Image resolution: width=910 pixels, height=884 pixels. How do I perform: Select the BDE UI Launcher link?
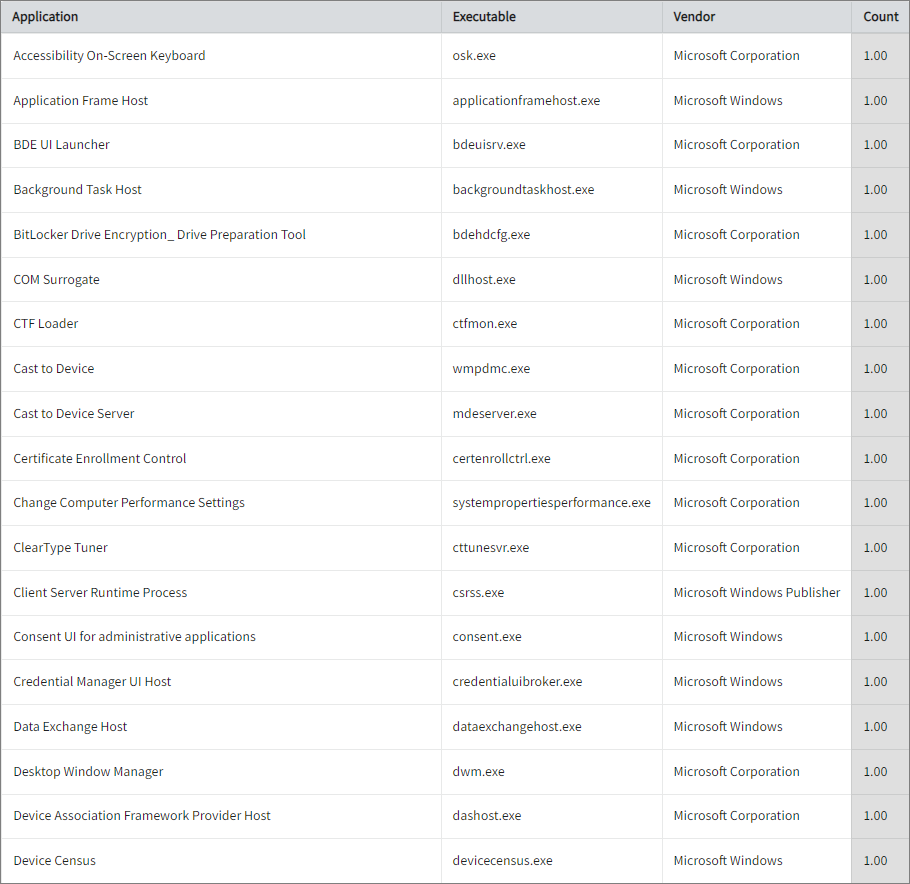pyautogui.click(x=61, y=144)
